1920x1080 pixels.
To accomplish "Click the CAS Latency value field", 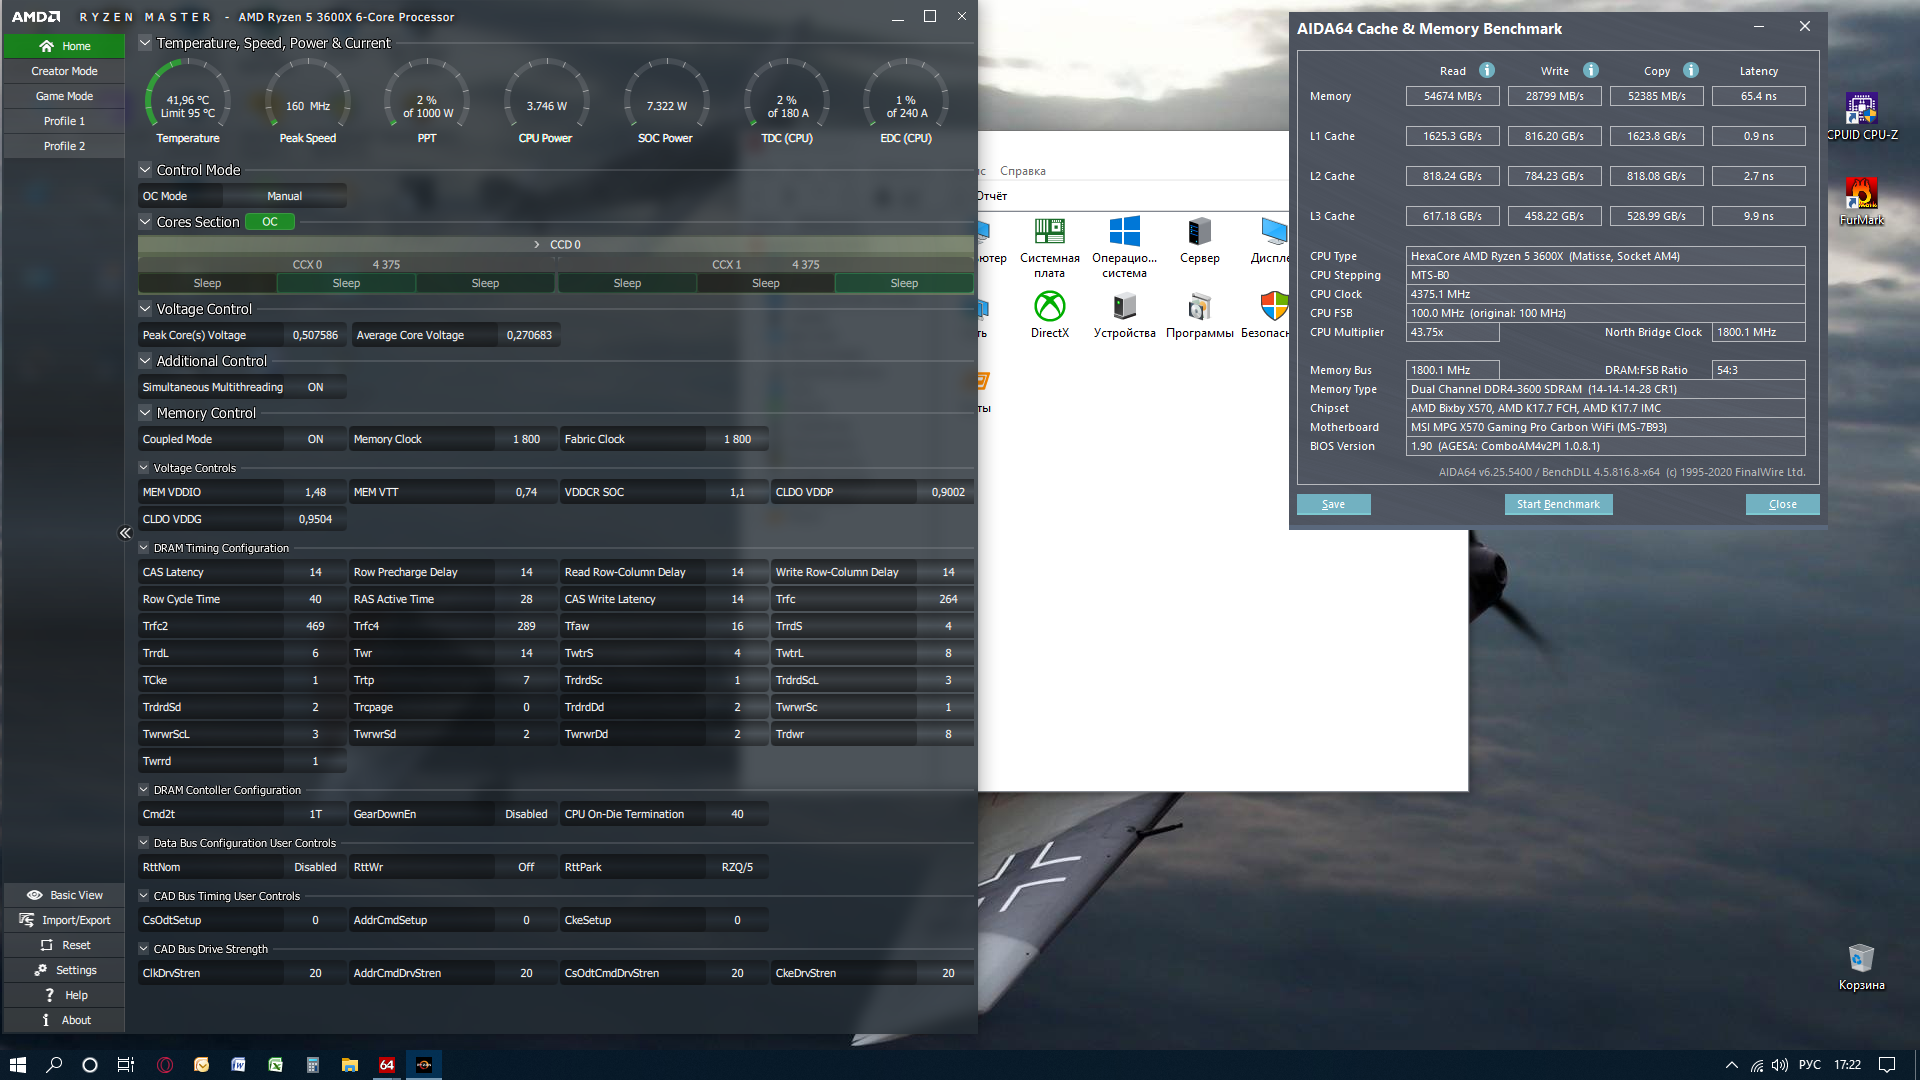I will (315, 572).
